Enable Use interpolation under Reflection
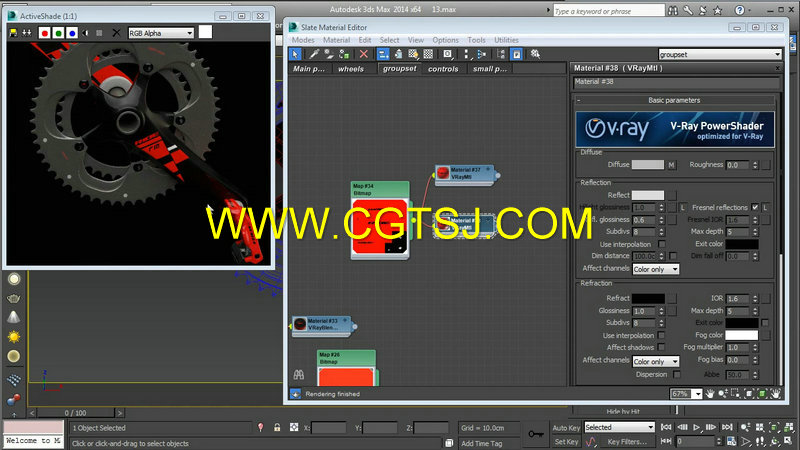Viewport: 800px width, 450px height. (x=661, y=244)
